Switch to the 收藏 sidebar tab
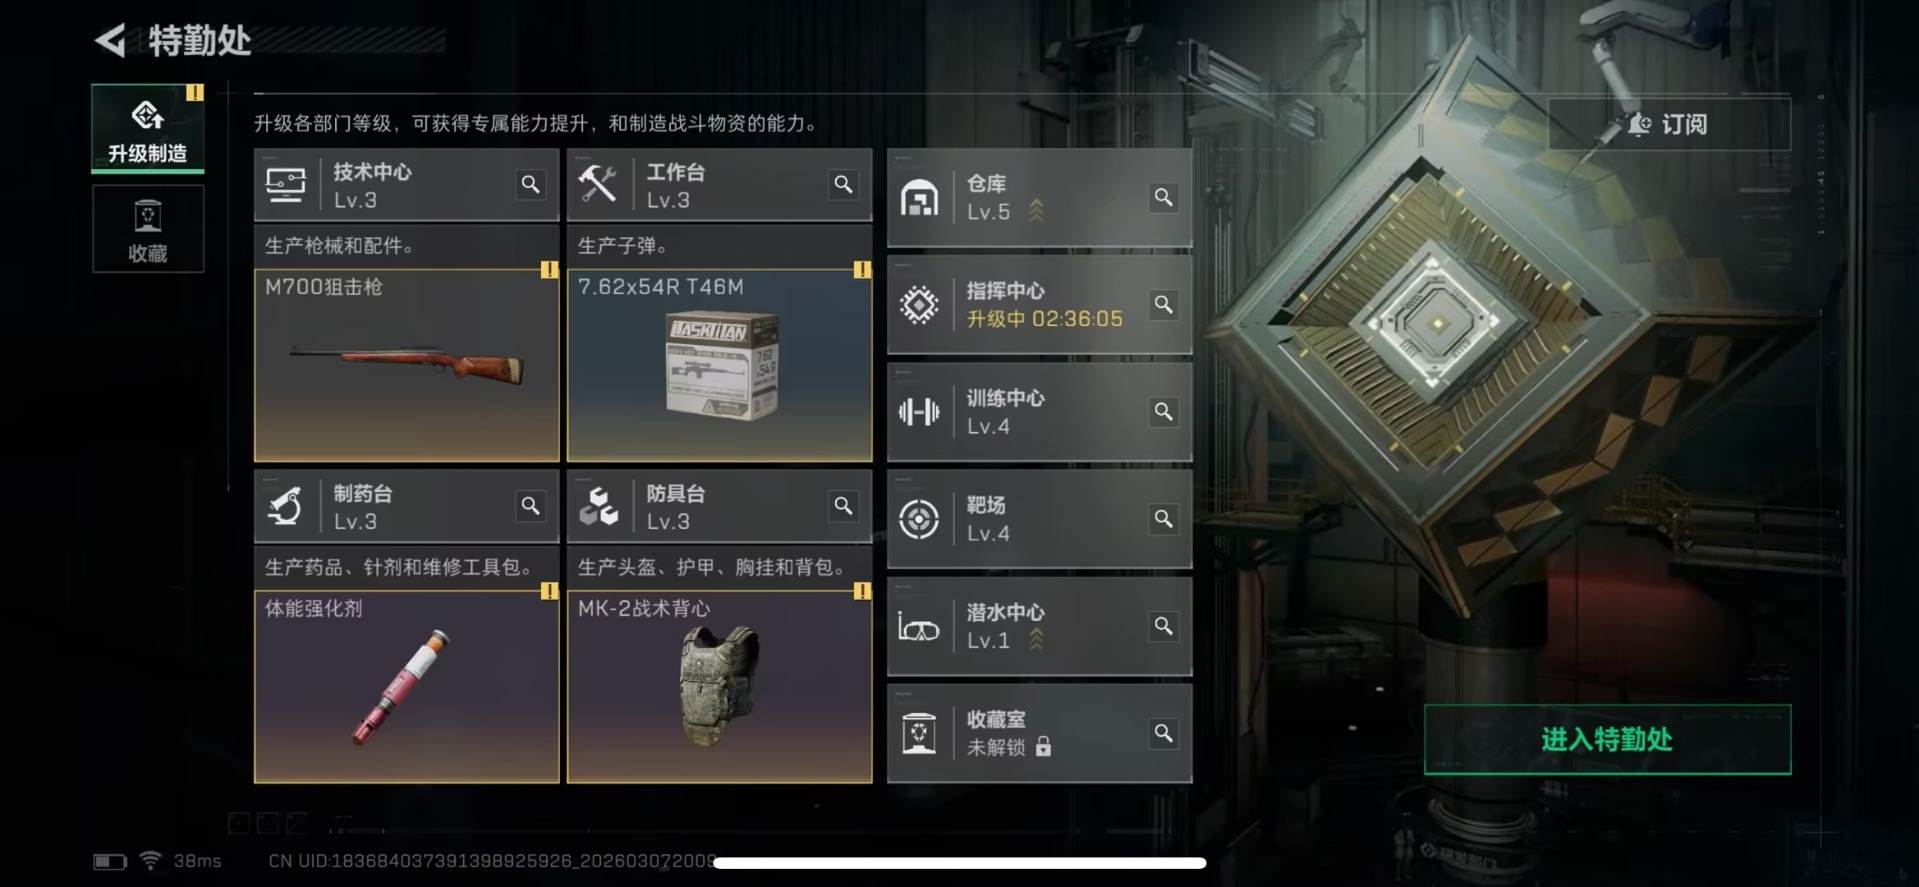Screen dimensions: 1919x887 point(148,229)
